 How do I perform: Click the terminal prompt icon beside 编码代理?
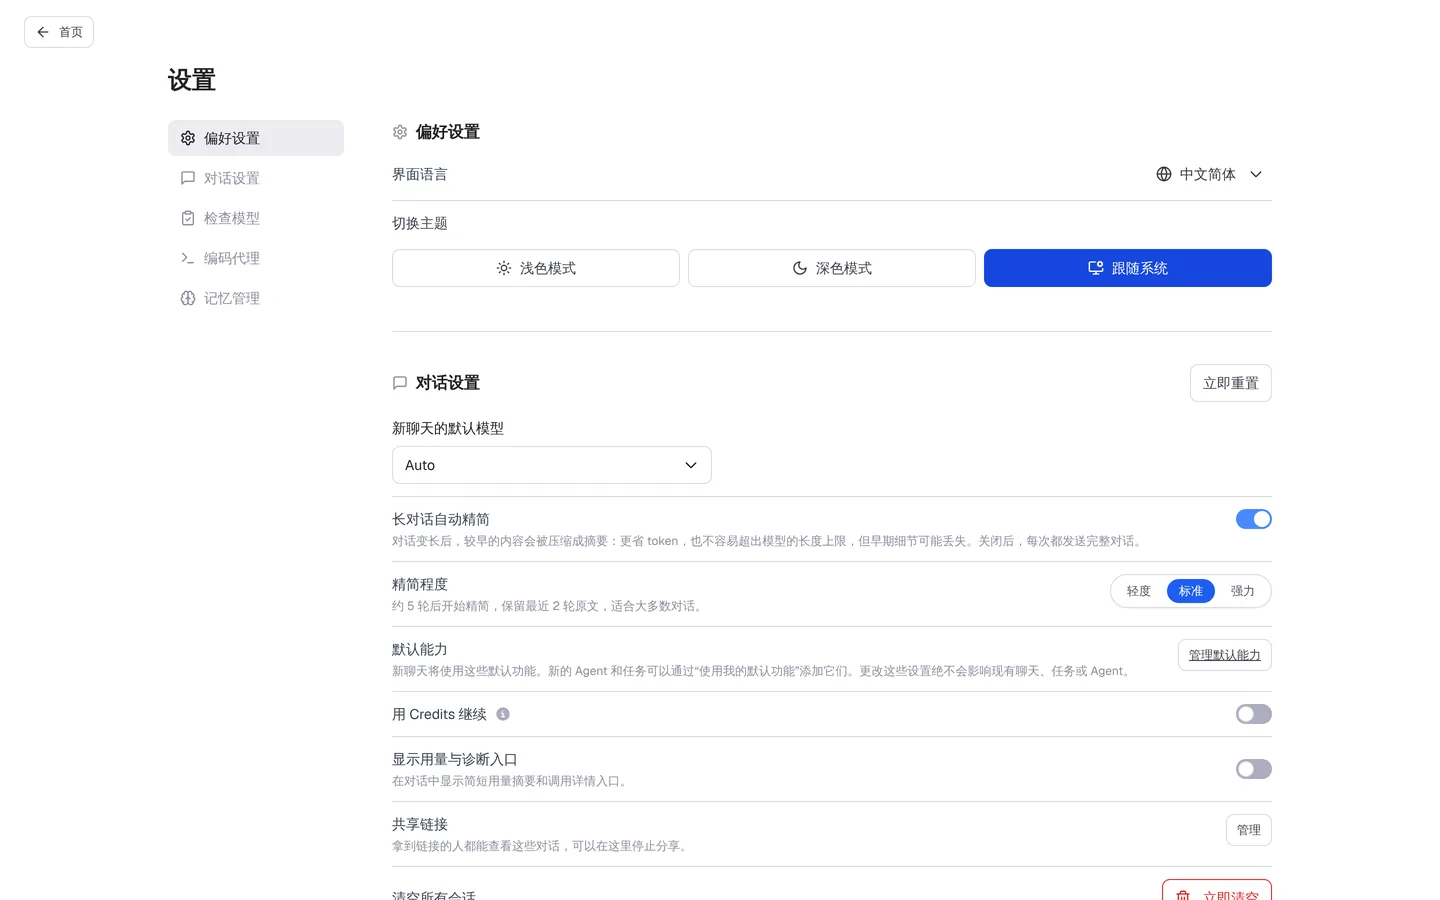click(188, 258)
